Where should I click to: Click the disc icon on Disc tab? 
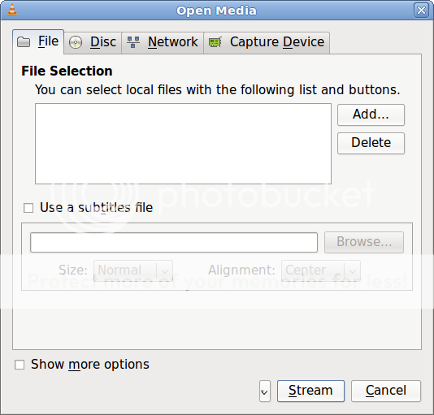(x=76, y=43)
